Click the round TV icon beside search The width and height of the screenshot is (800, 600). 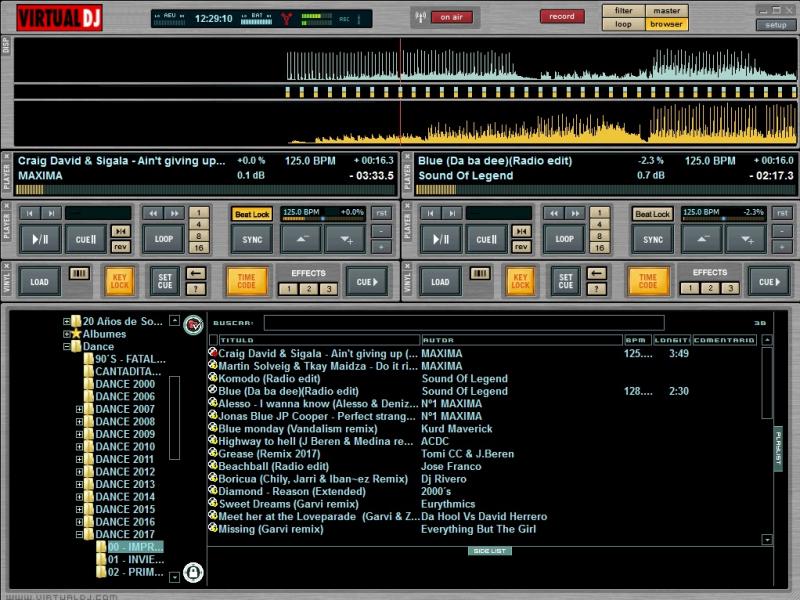point(193,324)
